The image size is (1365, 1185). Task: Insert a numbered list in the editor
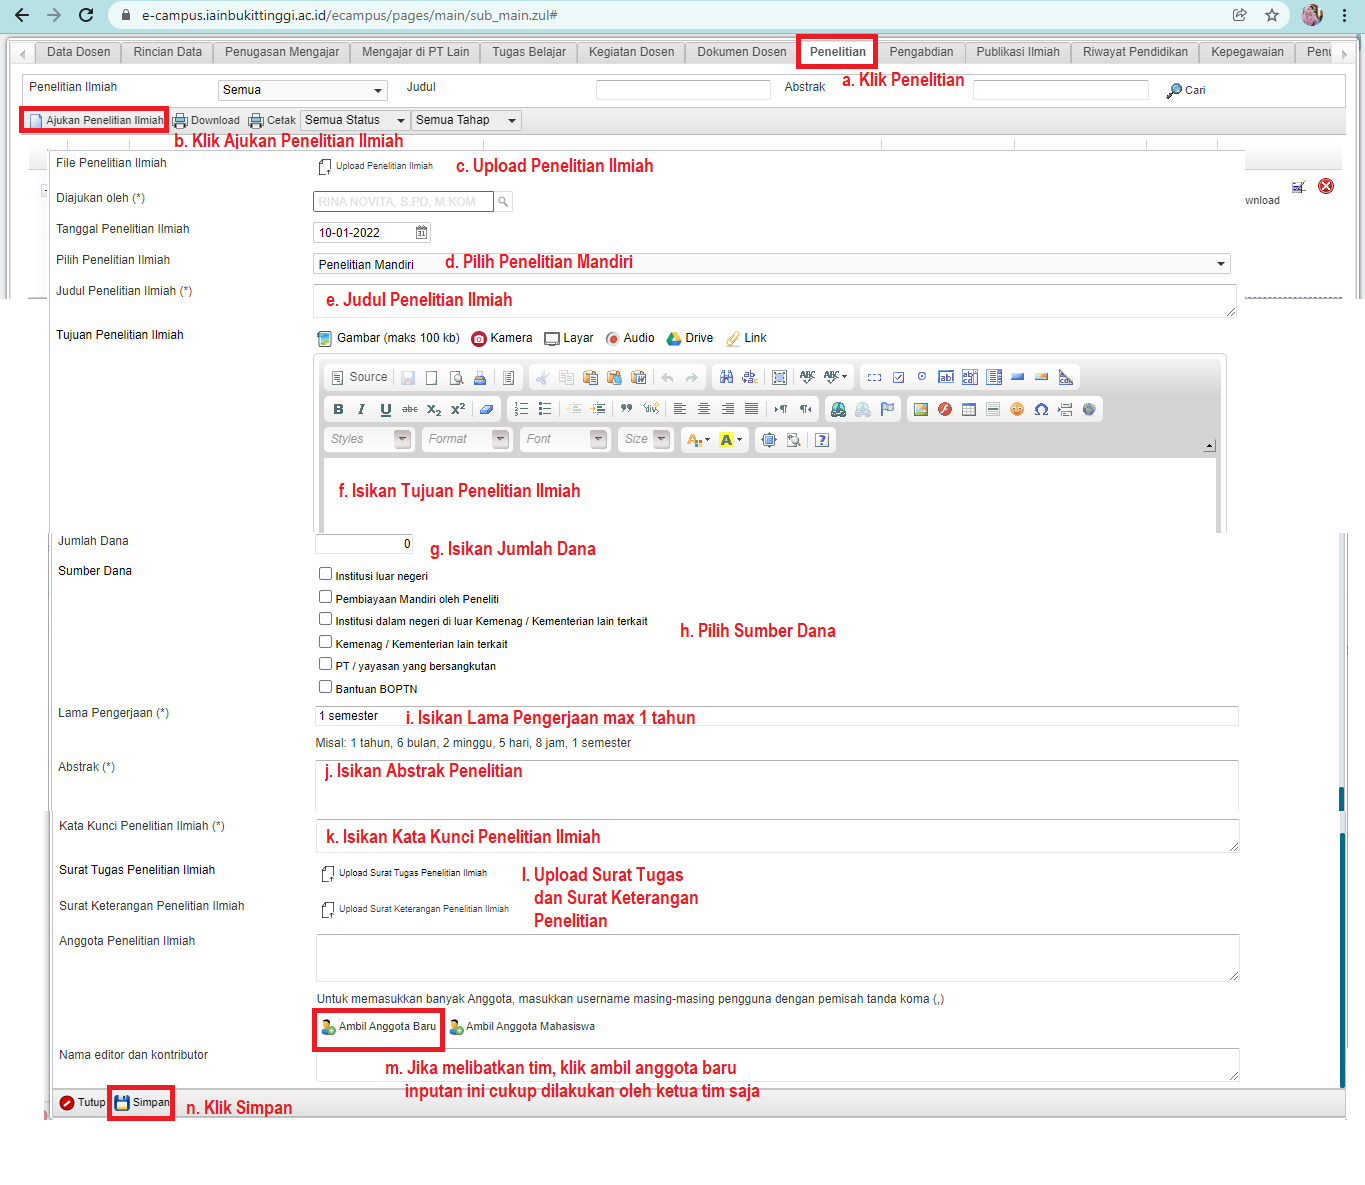click(521, 409)
